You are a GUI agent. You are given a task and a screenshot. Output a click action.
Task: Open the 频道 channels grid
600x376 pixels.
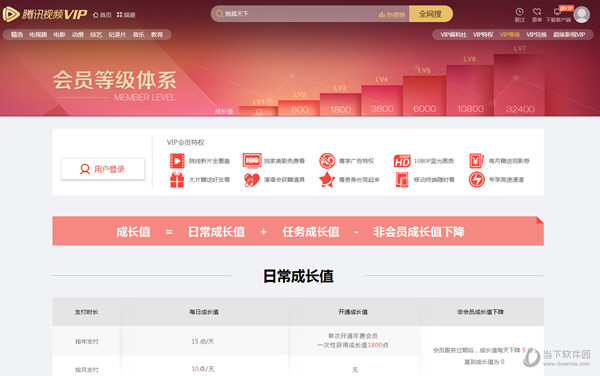click(126, 15)
